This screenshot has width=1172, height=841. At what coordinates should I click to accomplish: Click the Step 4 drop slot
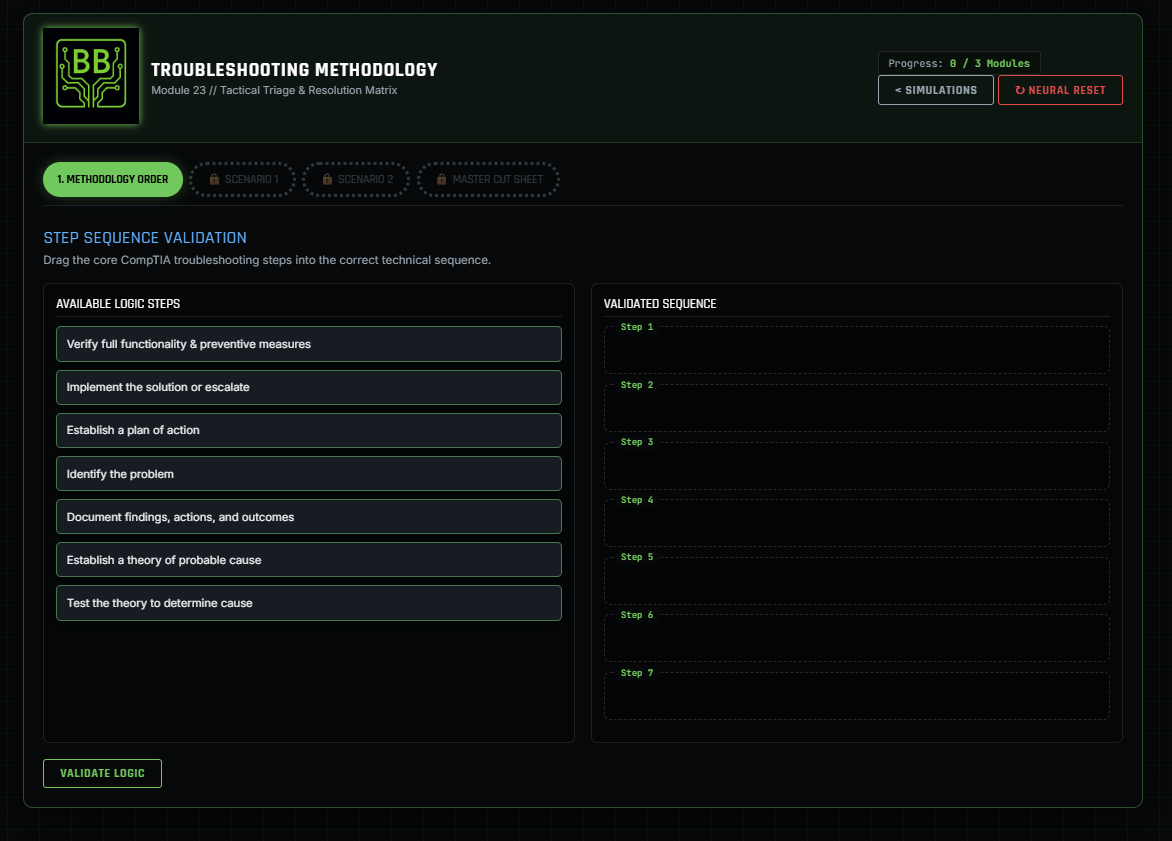click(x=856, y=523)
